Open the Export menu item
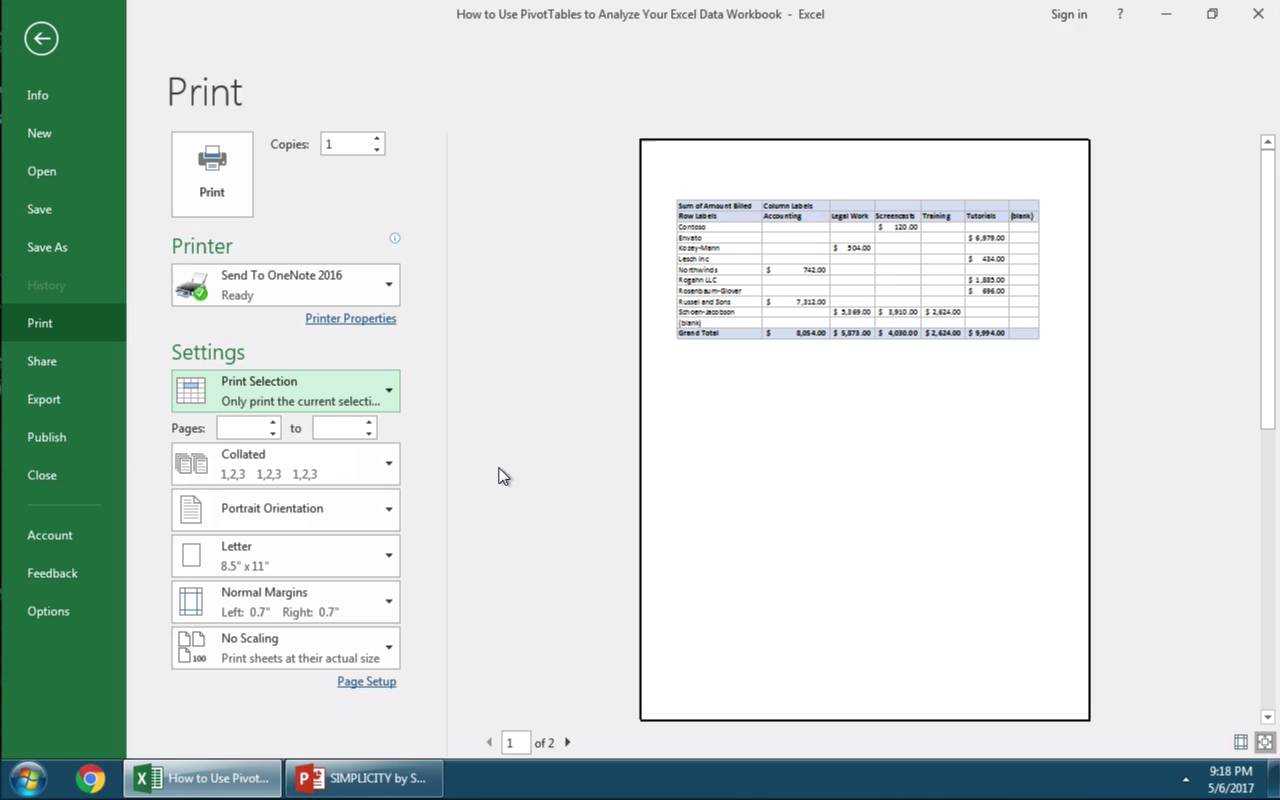The height and width of the screenshot is (800, 1280). click(x=44, y=399)
